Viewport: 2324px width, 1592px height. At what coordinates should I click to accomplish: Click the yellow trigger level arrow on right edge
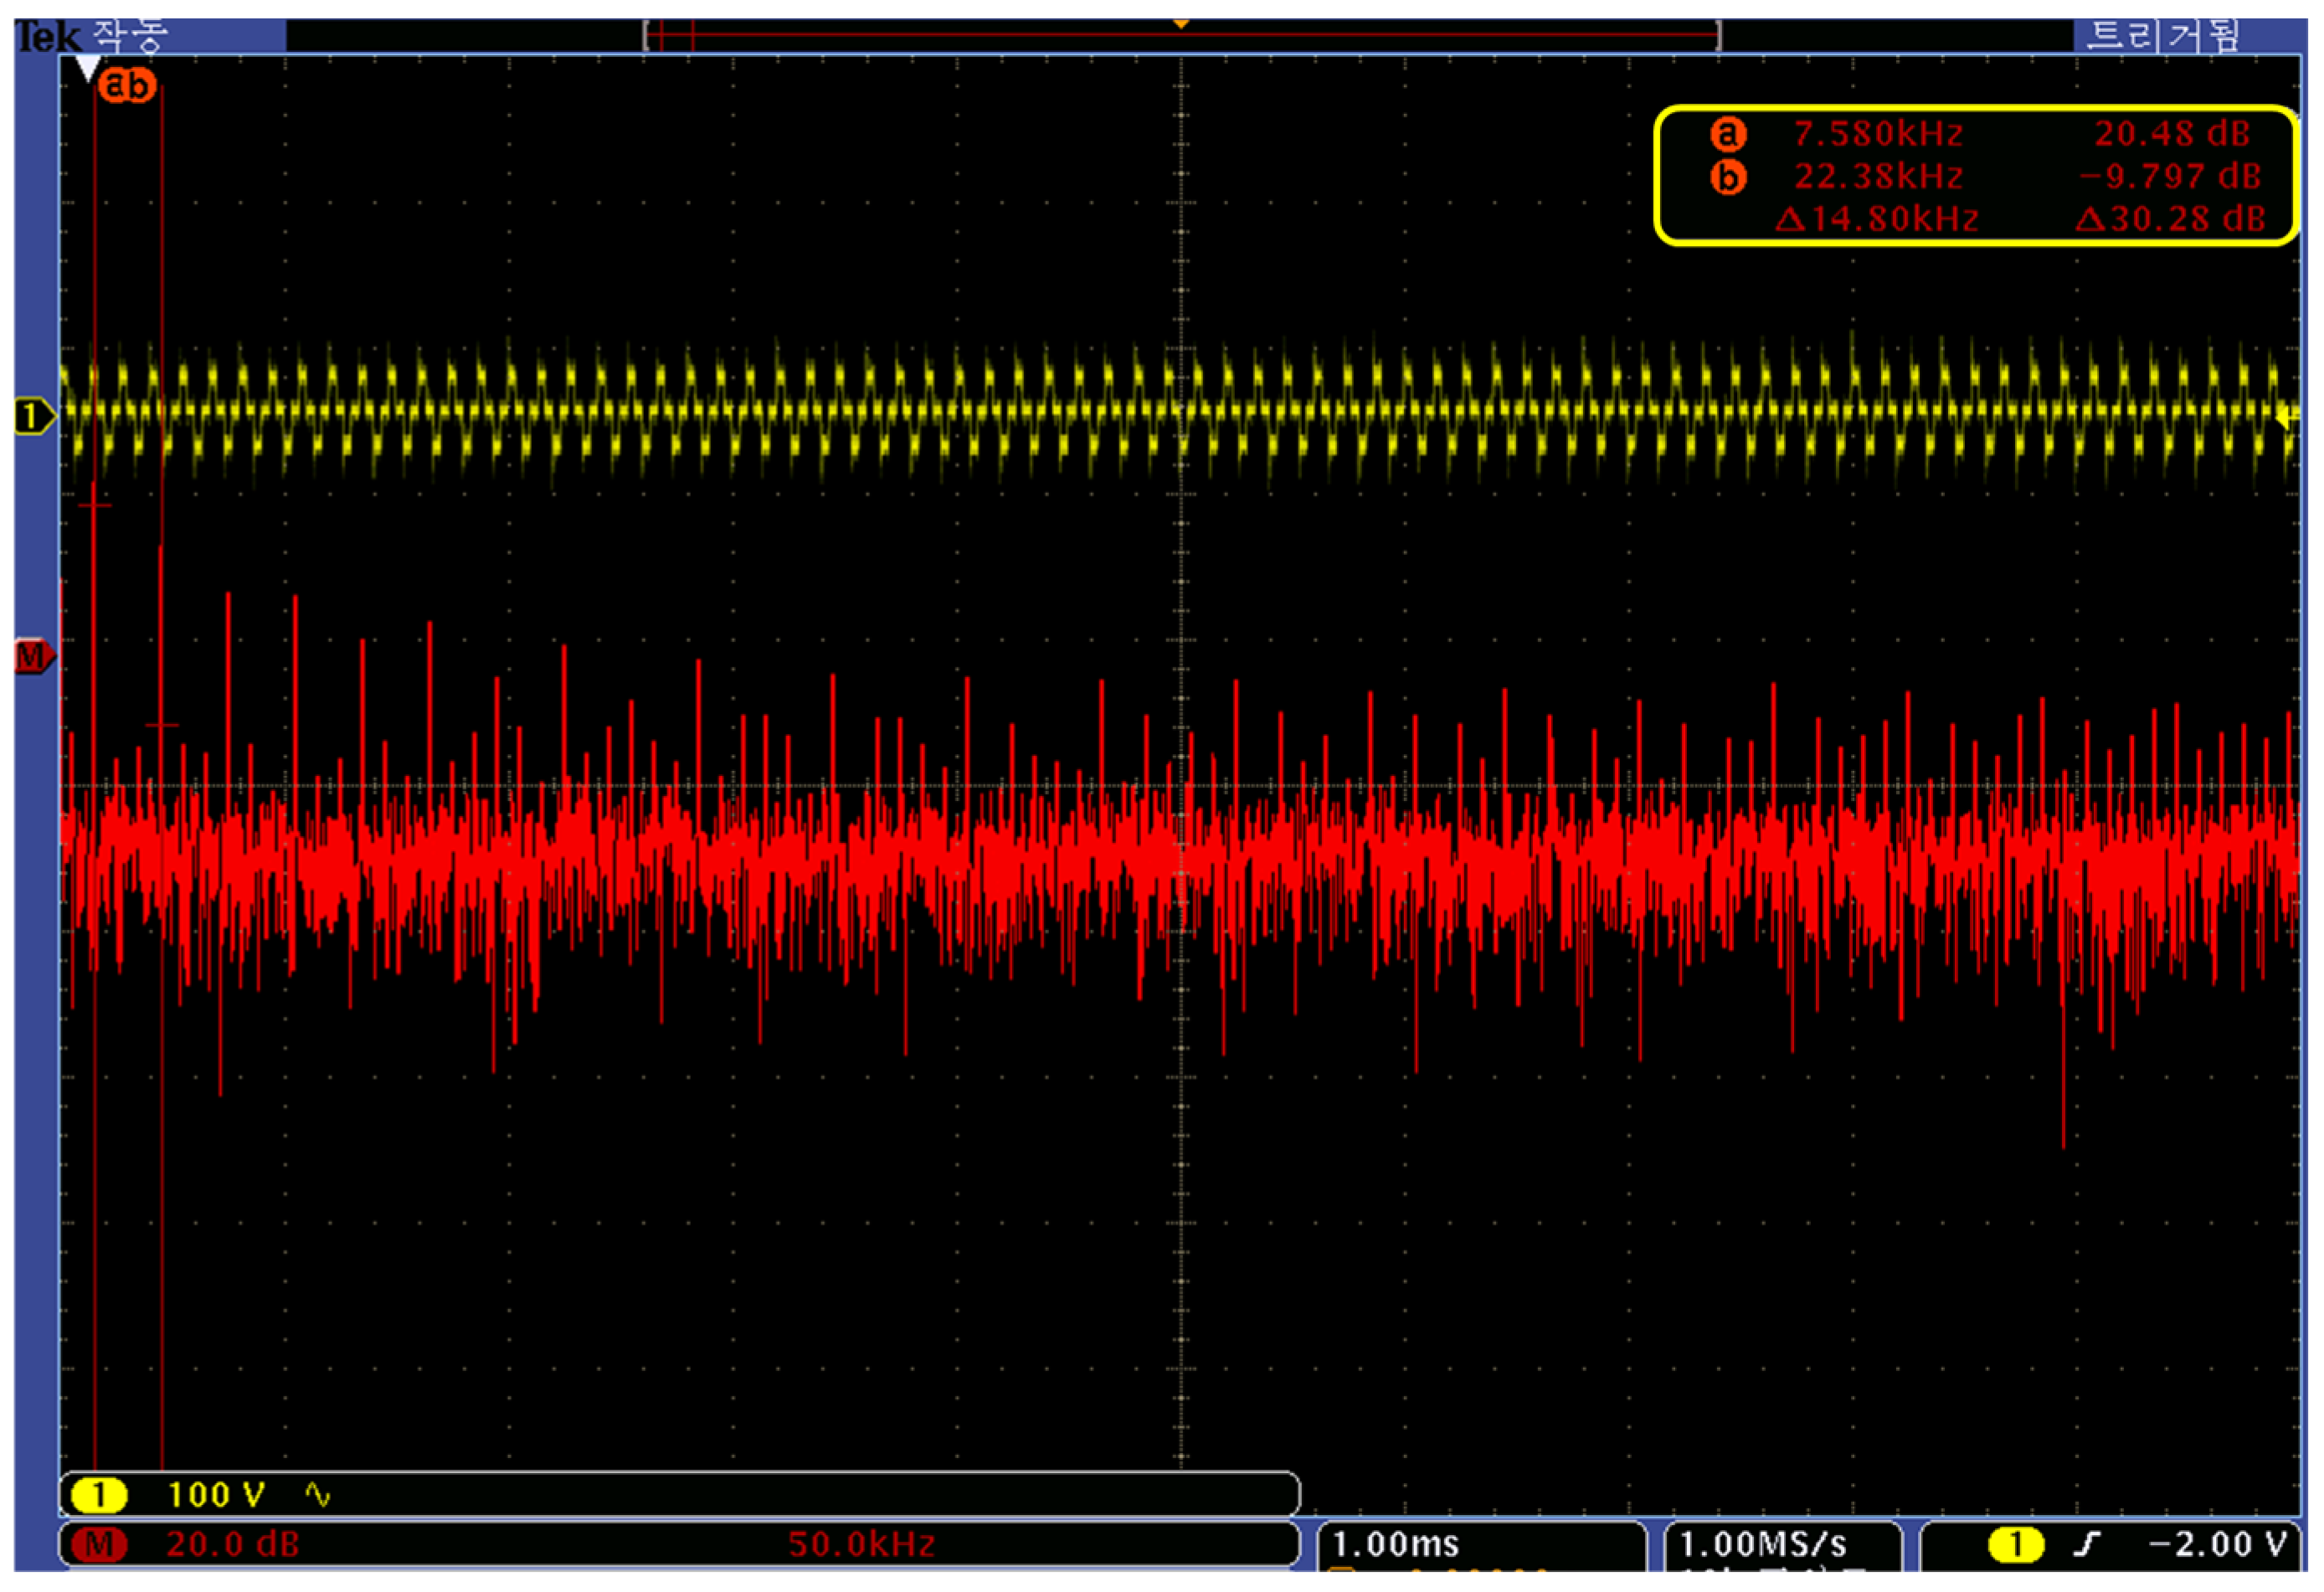point(2287,418)
